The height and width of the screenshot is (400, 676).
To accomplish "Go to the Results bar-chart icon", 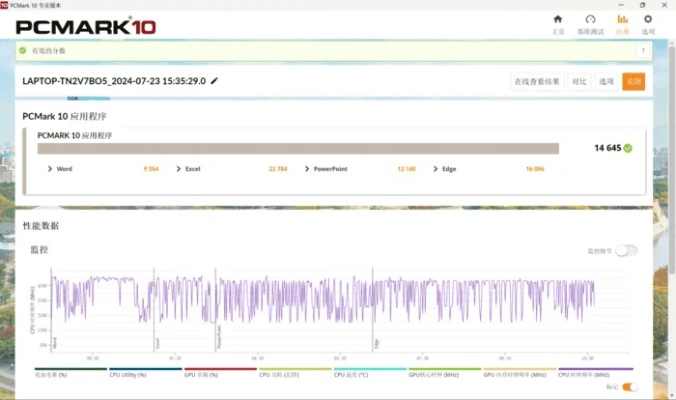I will (621, 22).
